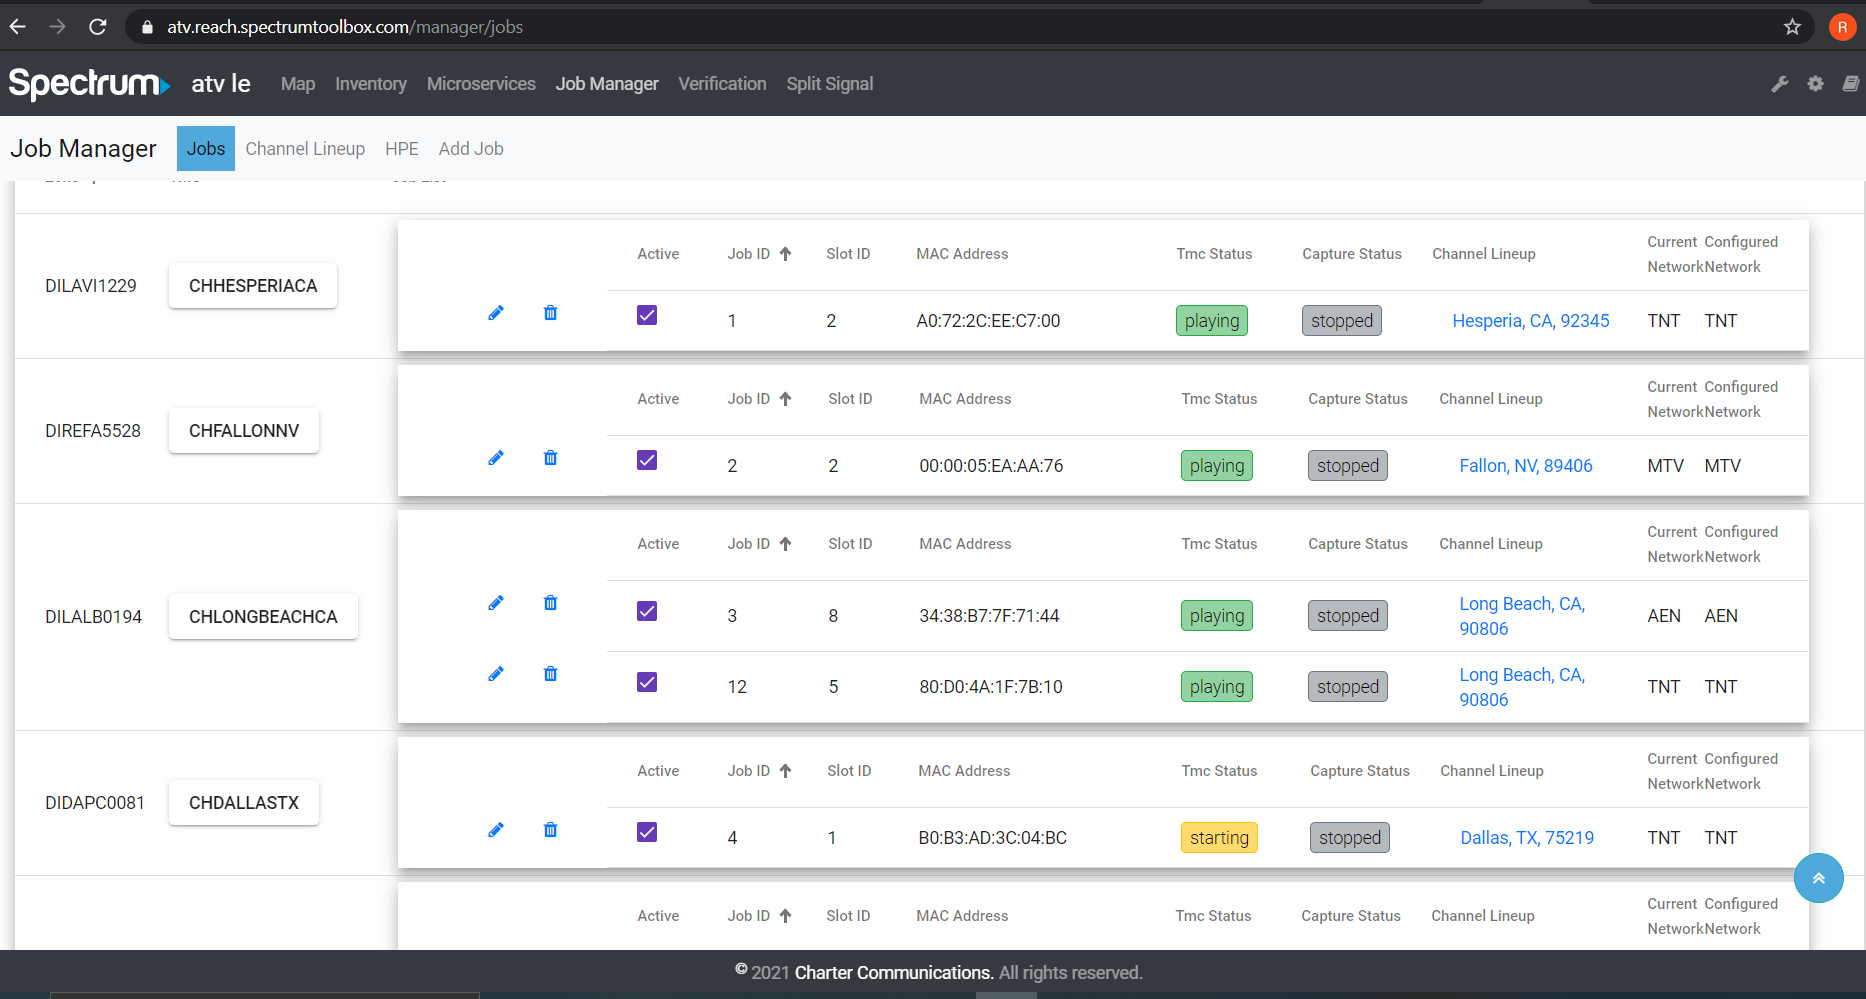Open Verification in the top navigation

[722, 84]
